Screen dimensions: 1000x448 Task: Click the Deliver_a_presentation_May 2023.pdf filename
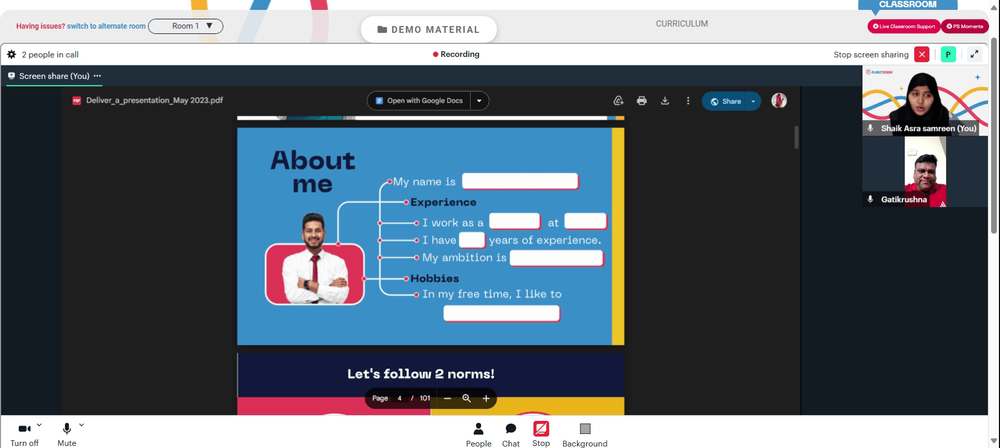point(154,100)
